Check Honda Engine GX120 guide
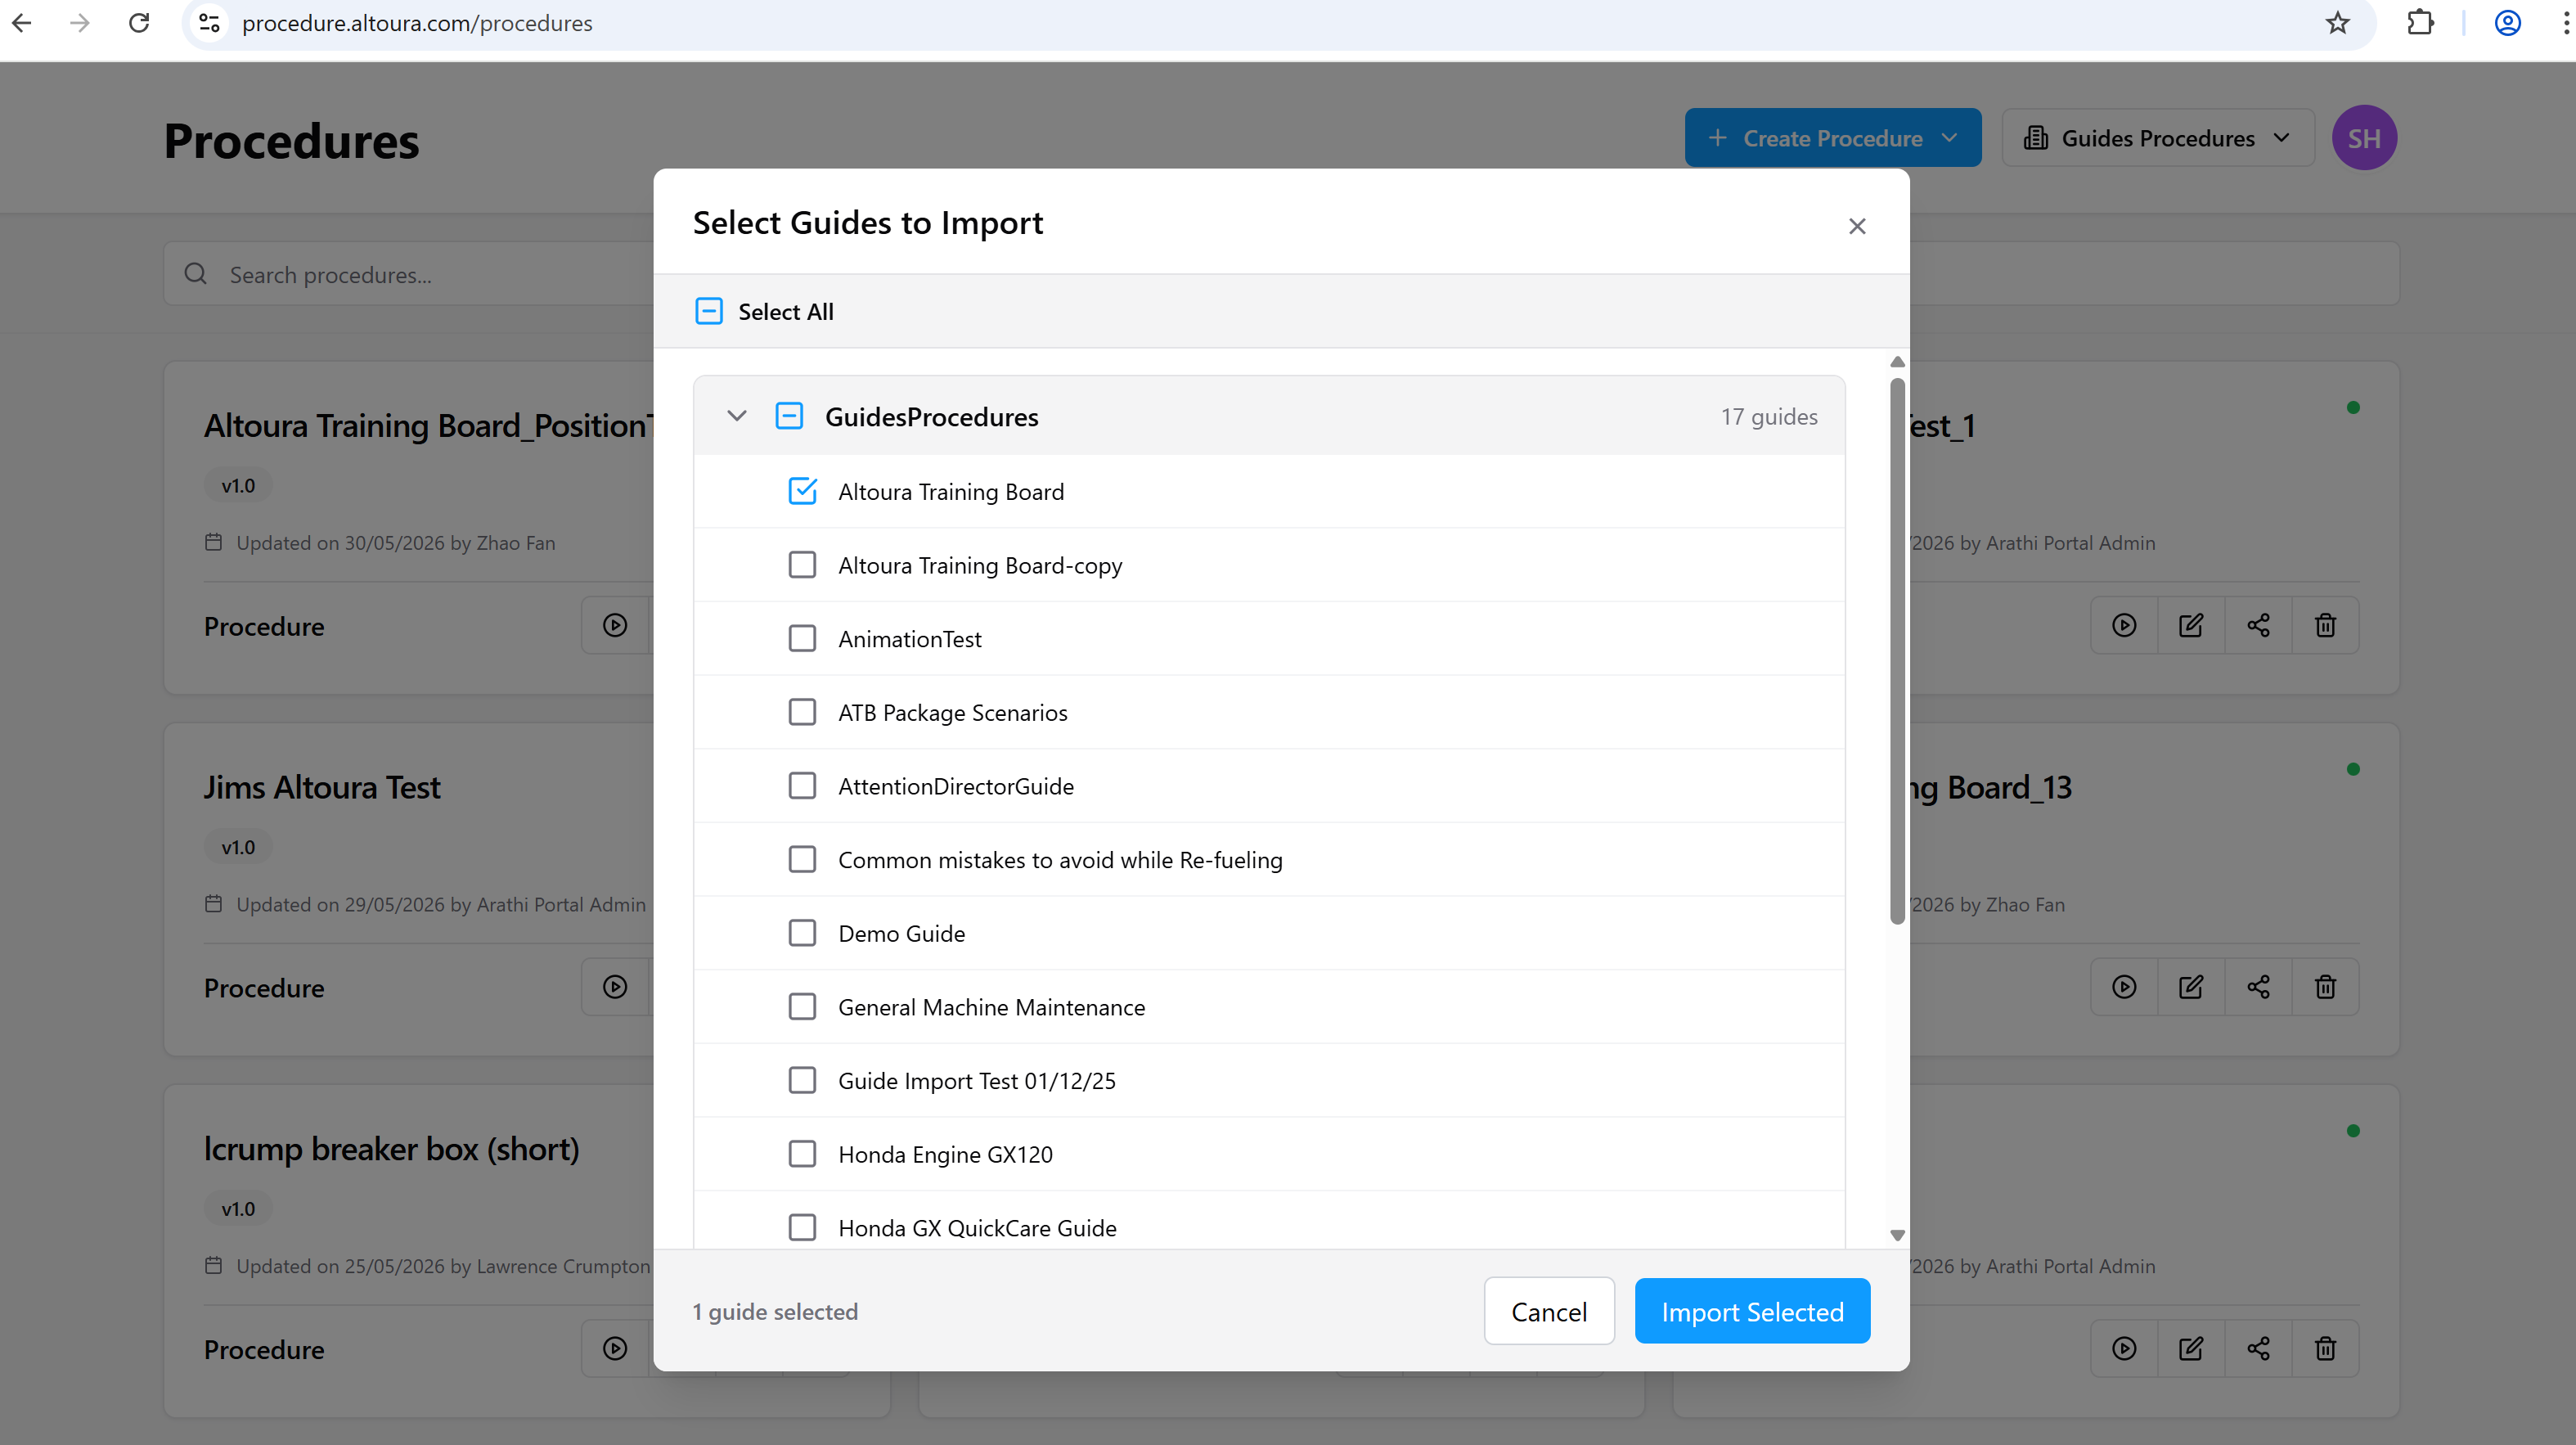This screenshot has width=2576, height=1445. (802, 1154)
